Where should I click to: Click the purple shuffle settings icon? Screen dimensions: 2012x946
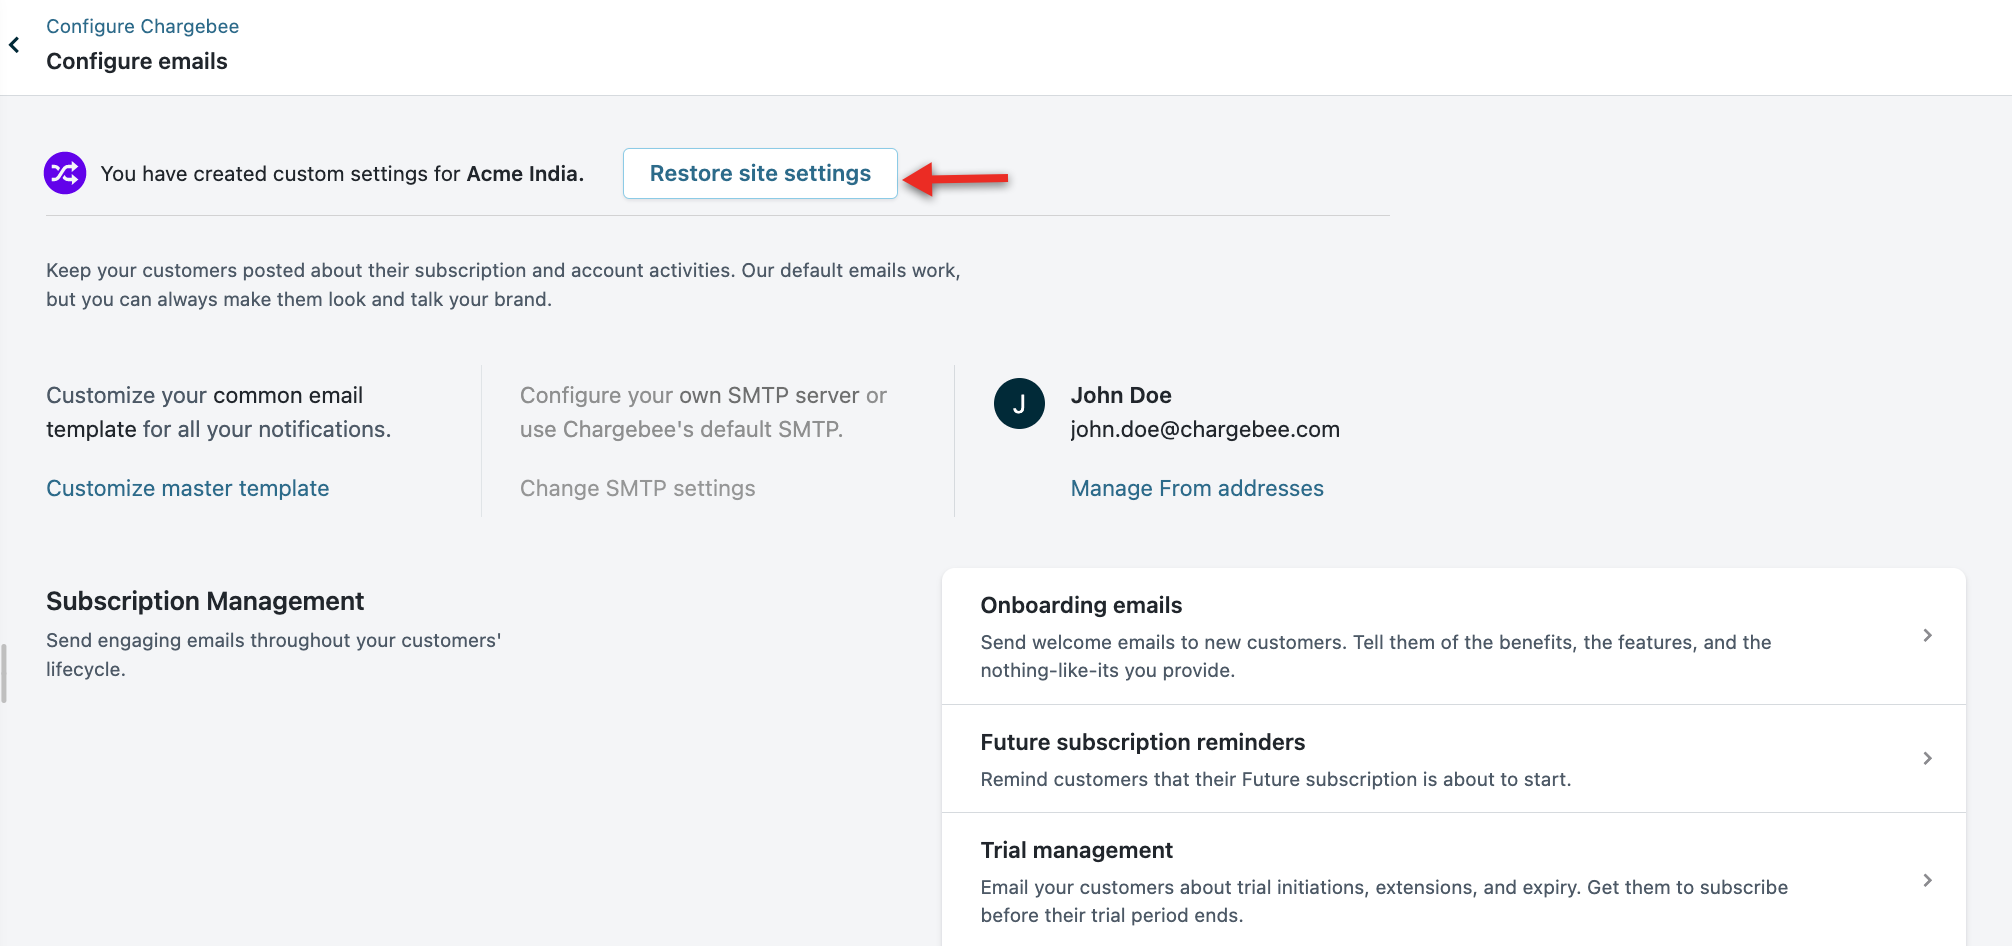[65, 173]
